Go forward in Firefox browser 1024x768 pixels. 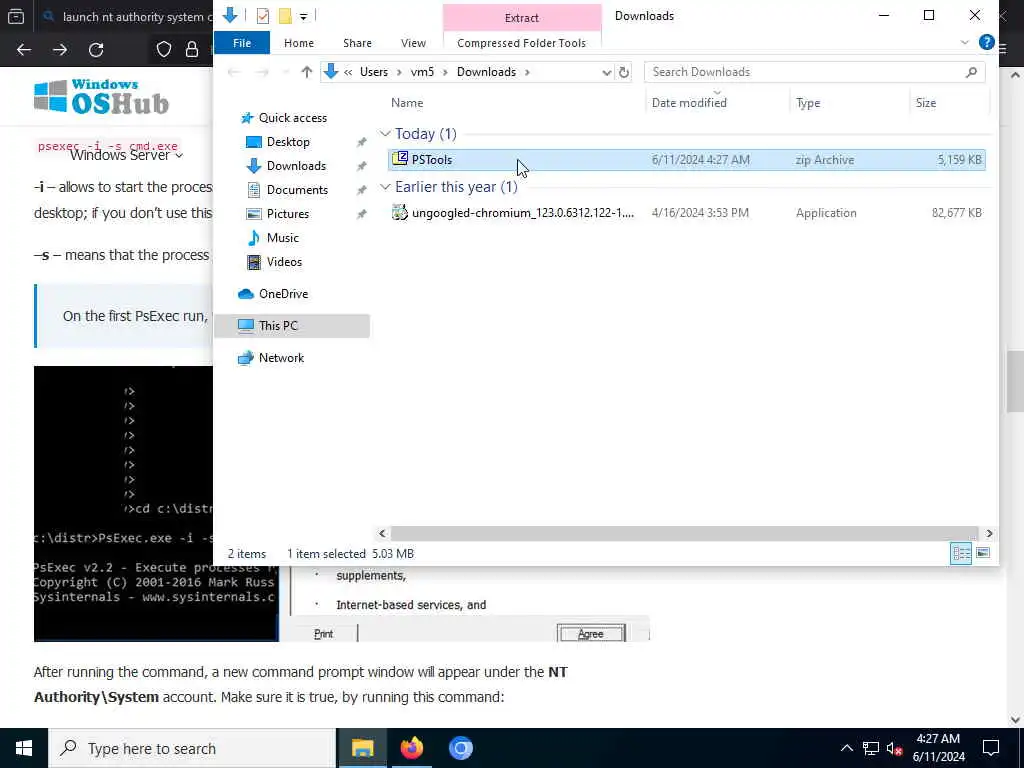click(60, 50)
